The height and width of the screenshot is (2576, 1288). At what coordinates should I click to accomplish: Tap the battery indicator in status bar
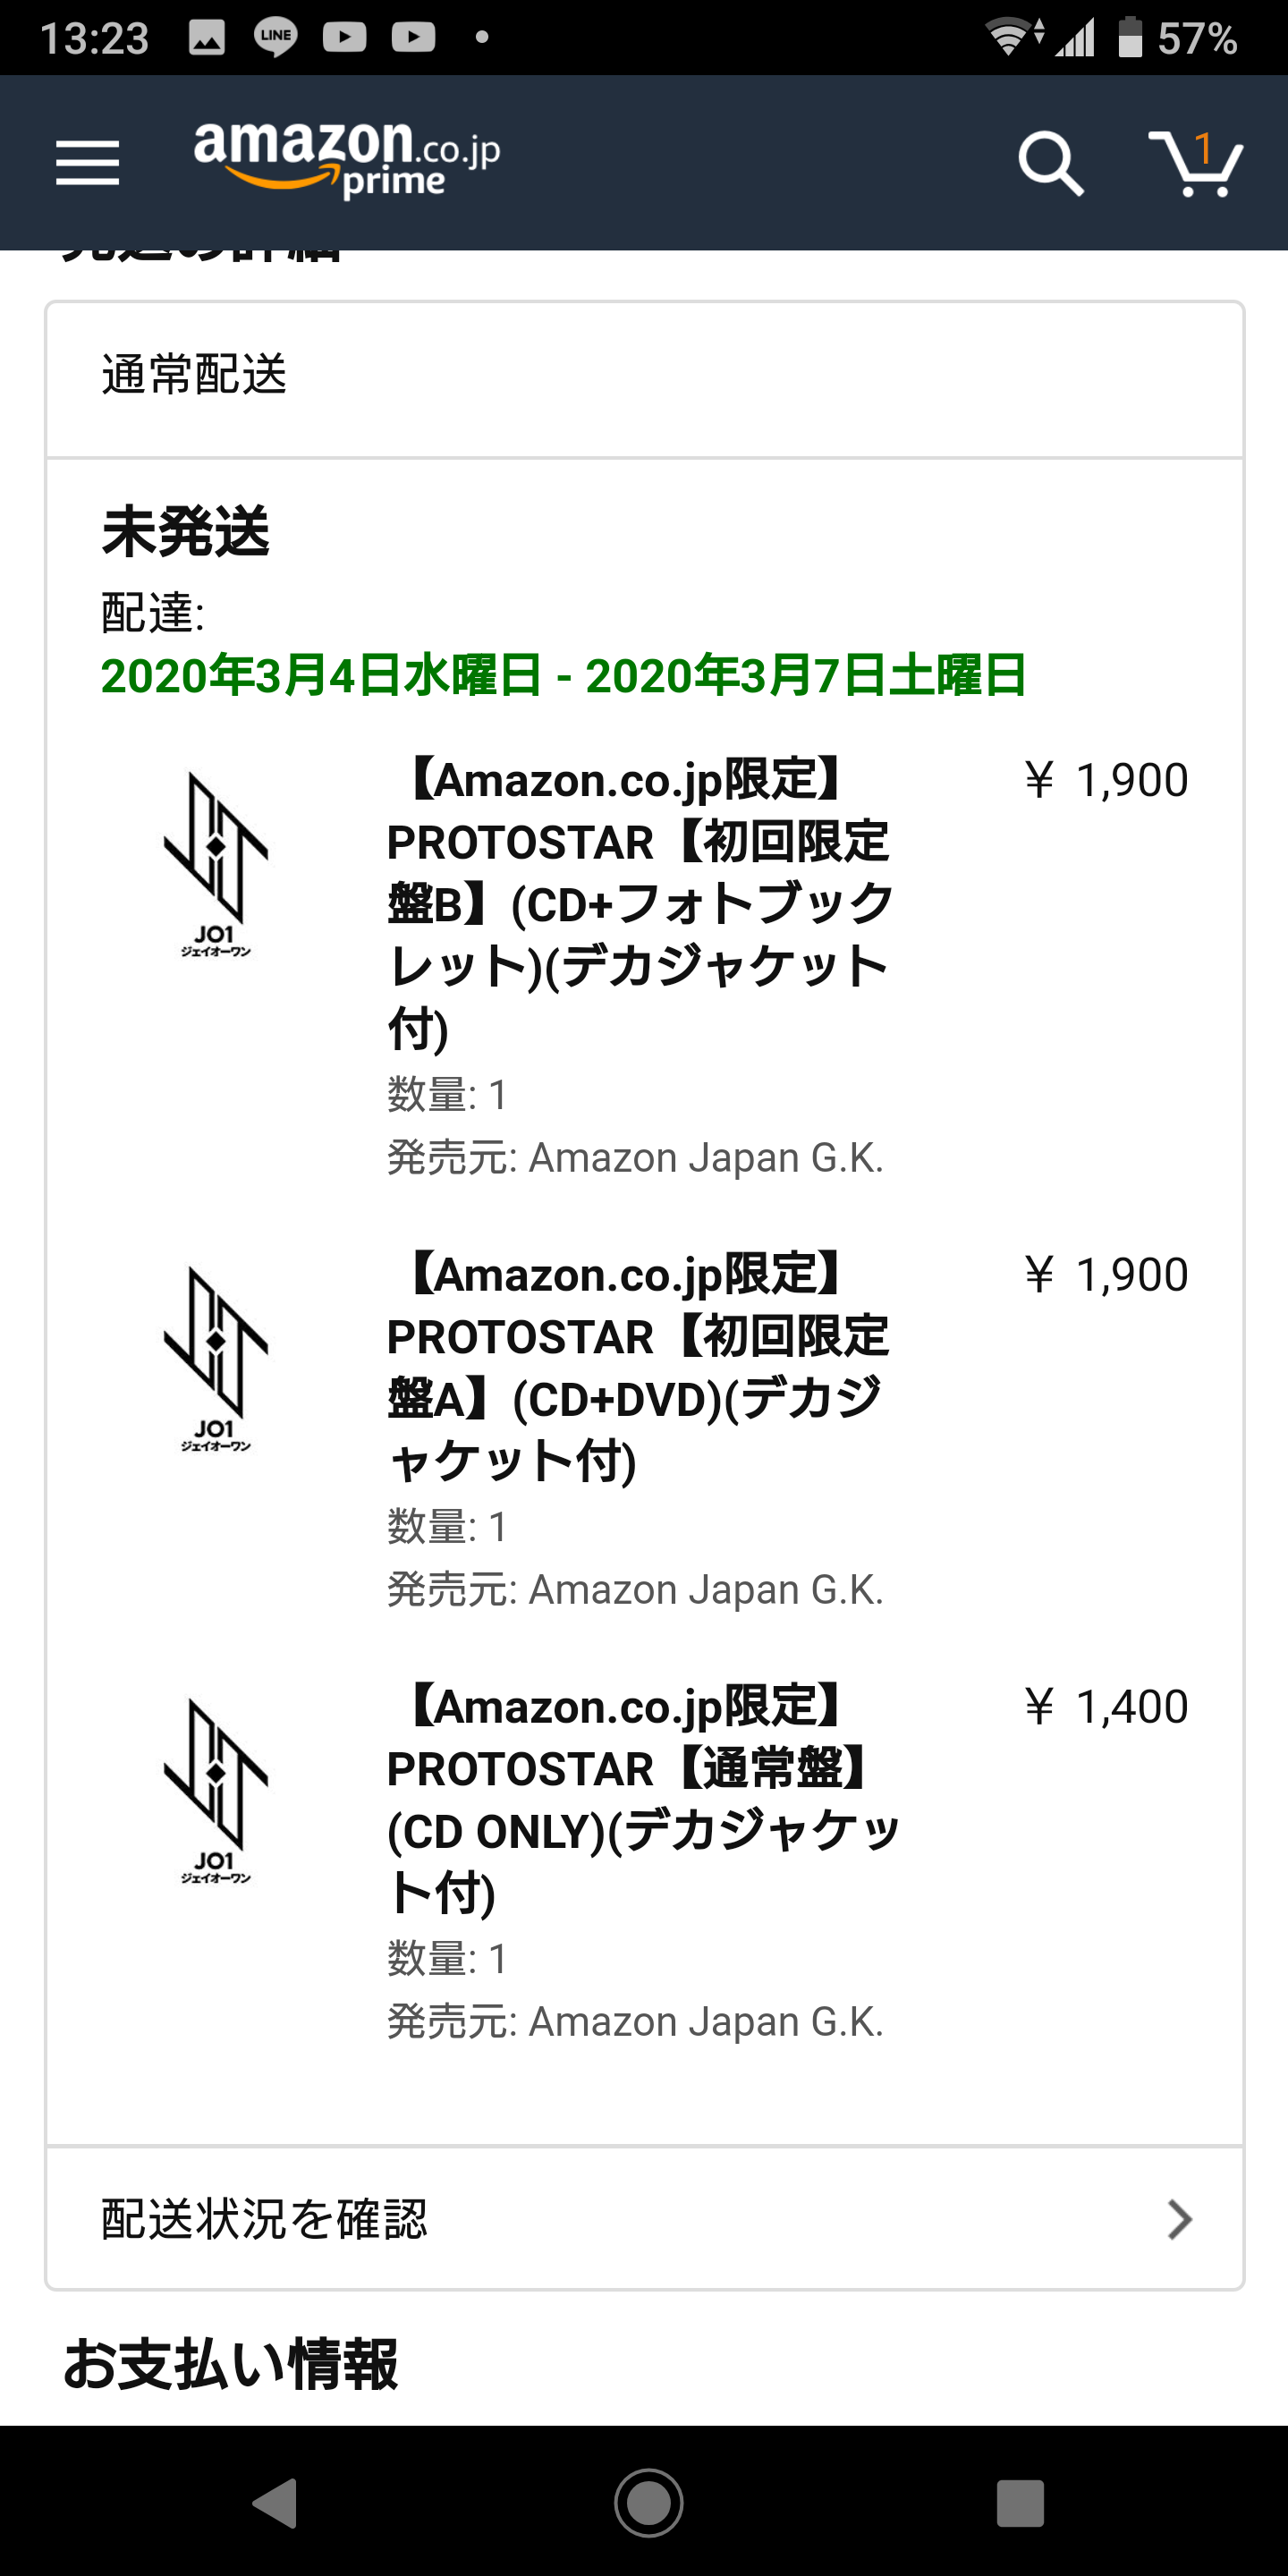(1130, 38)
